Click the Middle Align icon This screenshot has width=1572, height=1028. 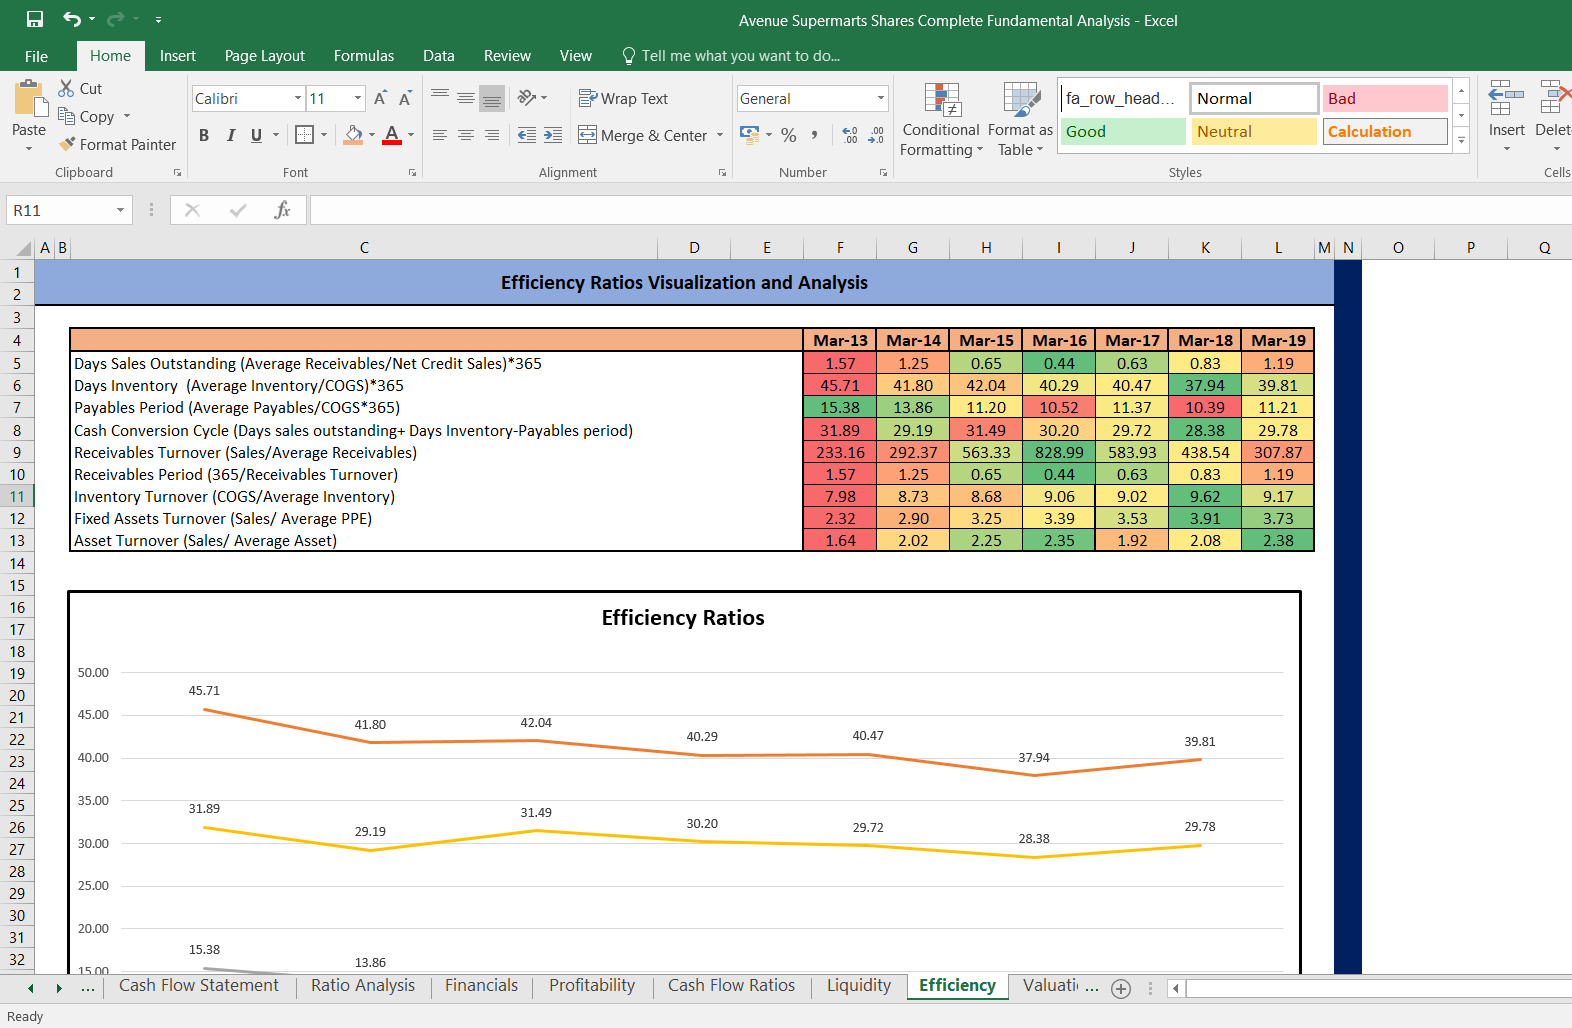466,97
